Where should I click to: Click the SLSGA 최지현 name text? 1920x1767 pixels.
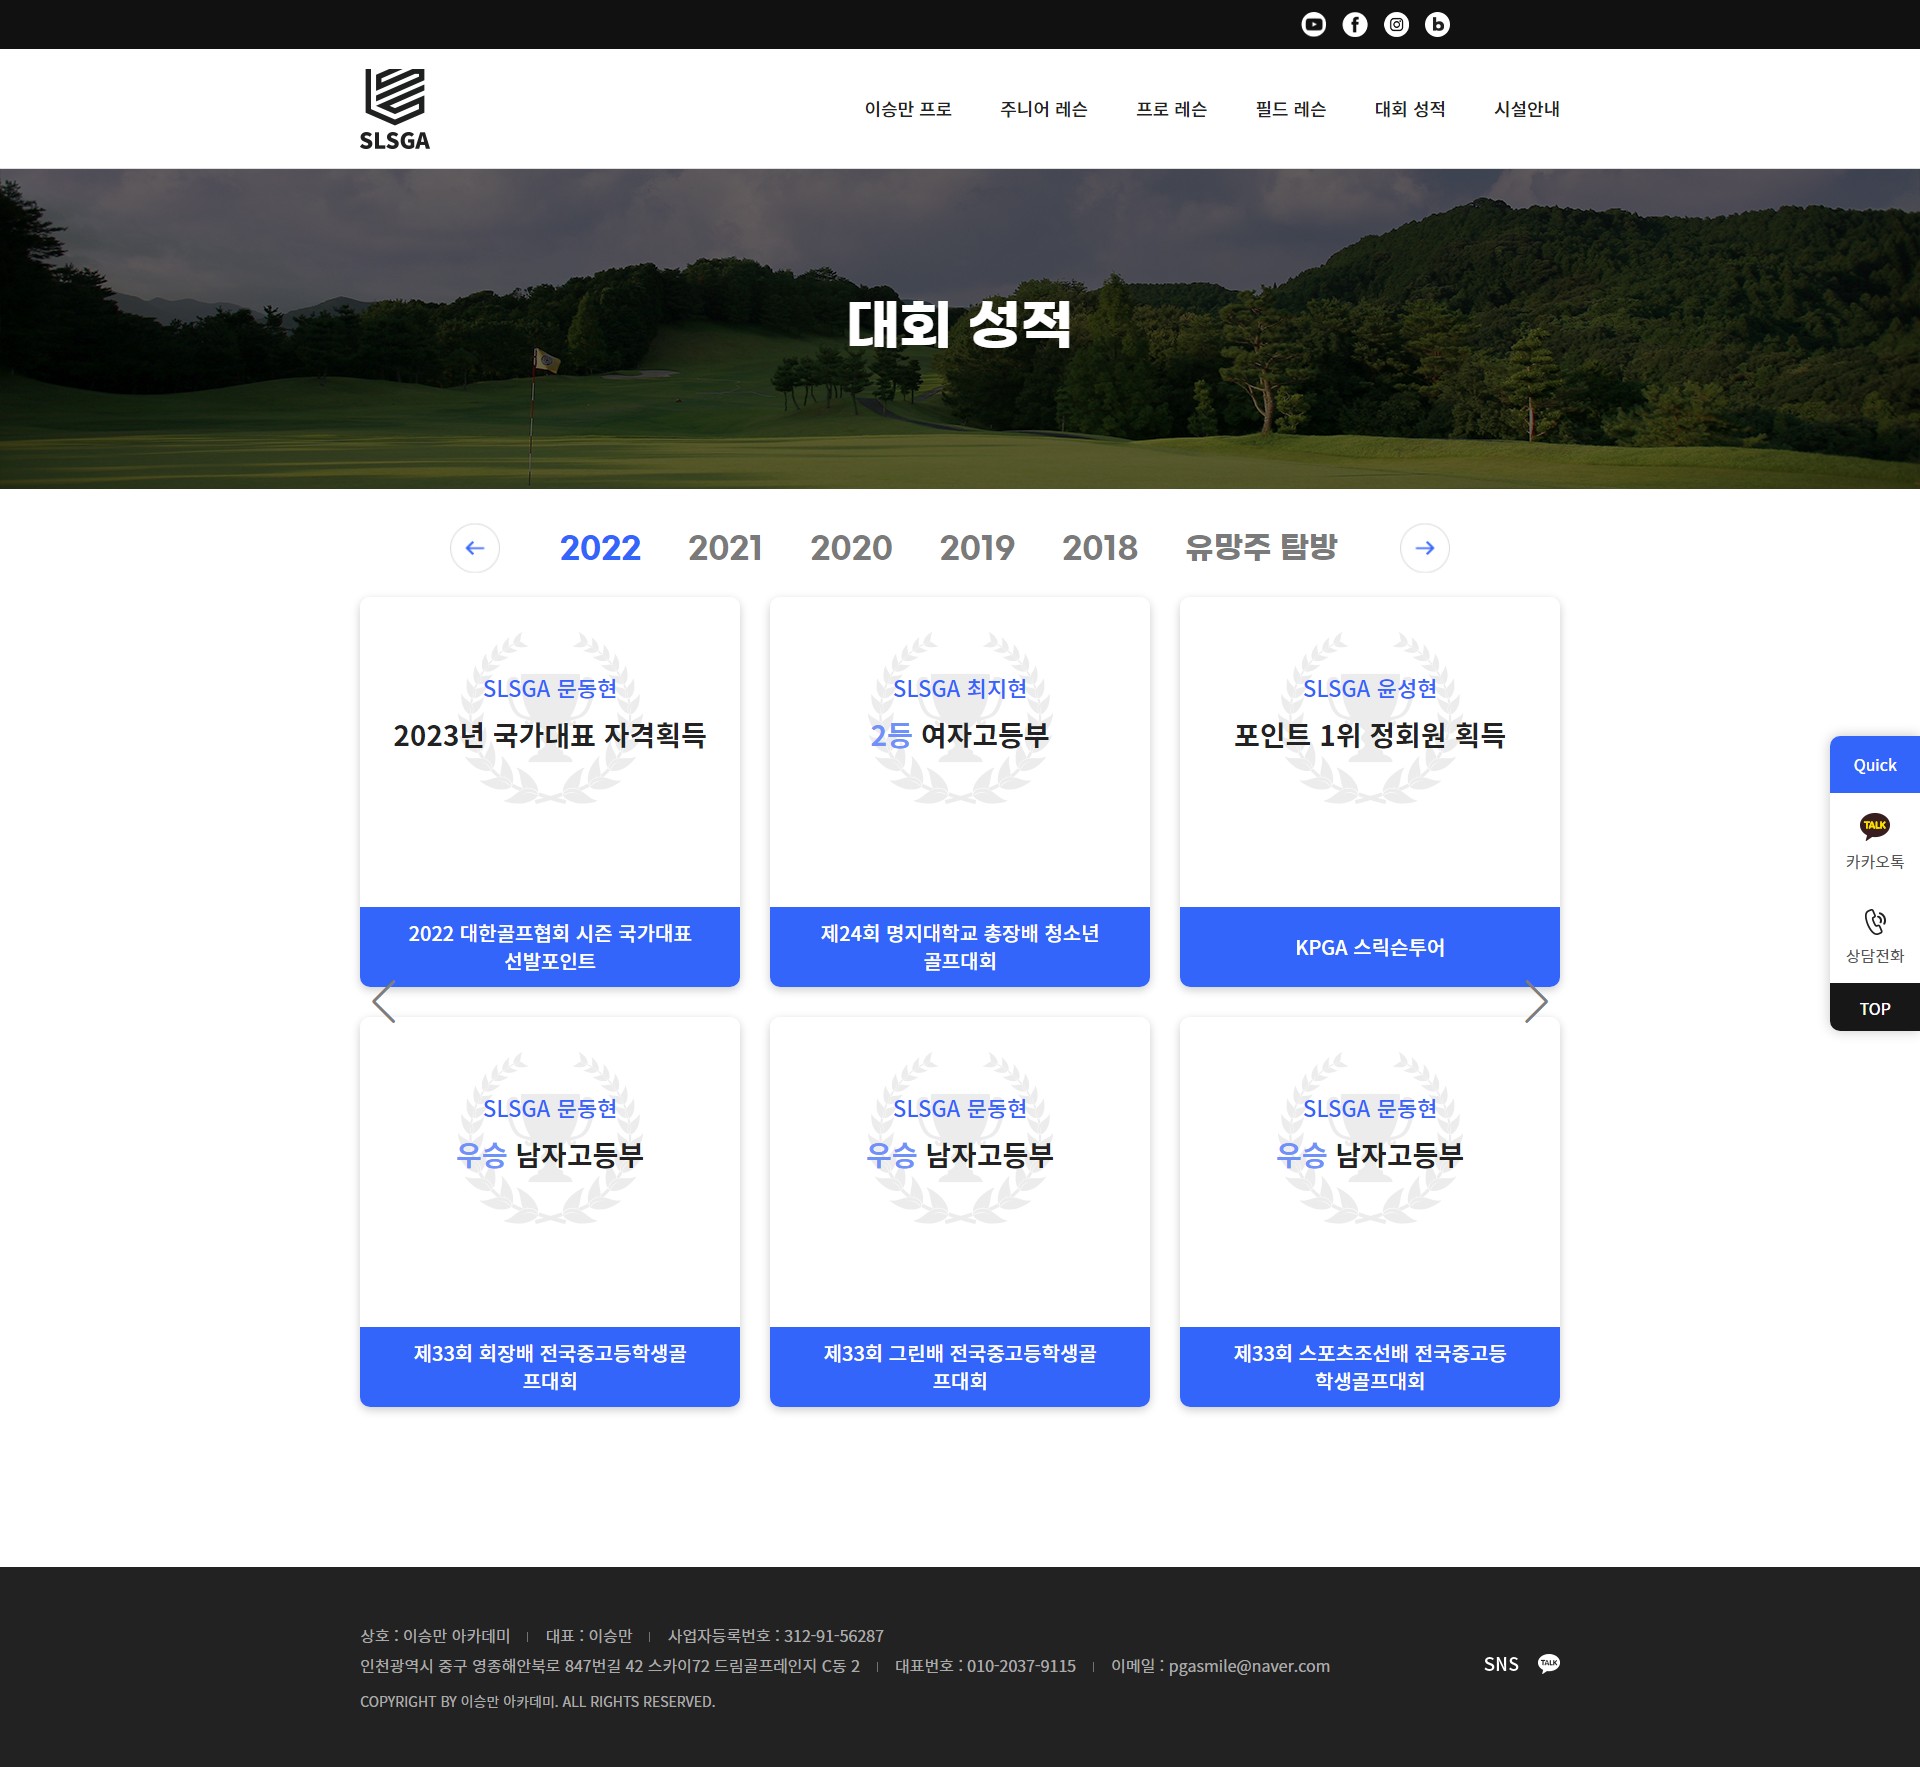click(x=960, y=689)
